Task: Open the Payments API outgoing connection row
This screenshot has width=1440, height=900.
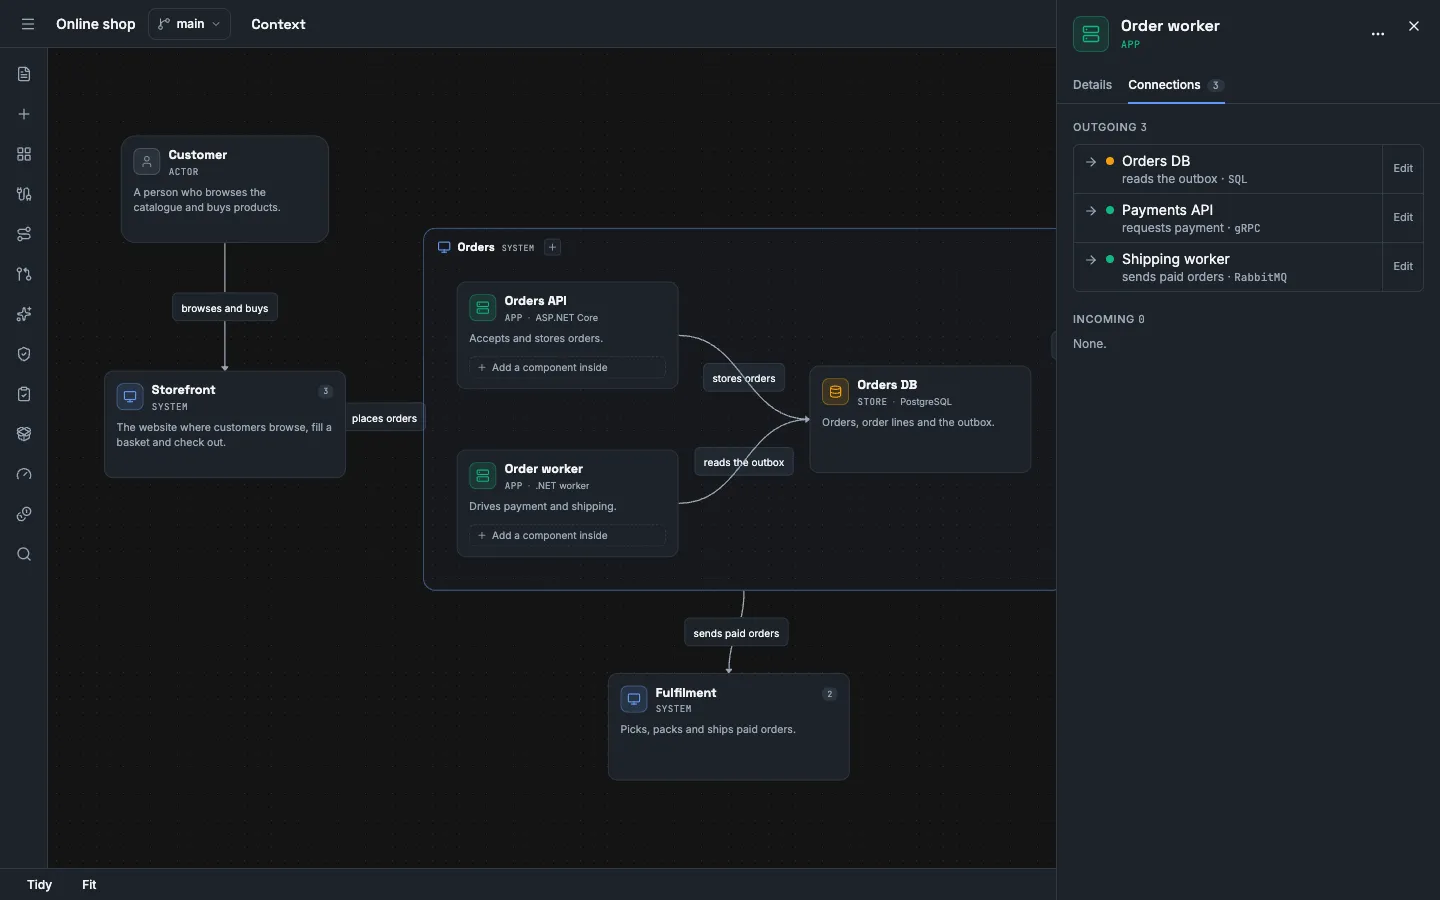Action: click(x=1228, y=218)
